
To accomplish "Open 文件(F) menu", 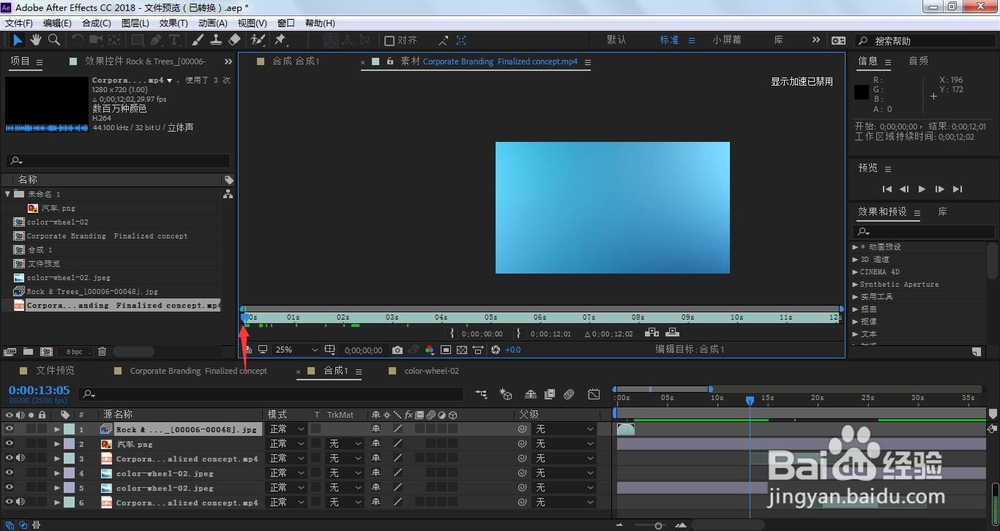I will point(18,23).
